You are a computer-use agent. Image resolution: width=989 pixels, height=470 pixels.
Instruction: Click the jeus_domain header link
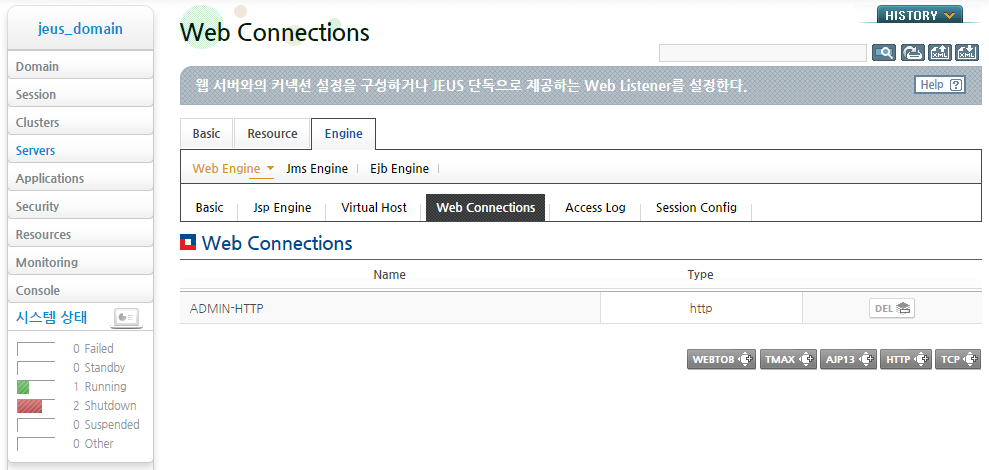coord(80,29)
